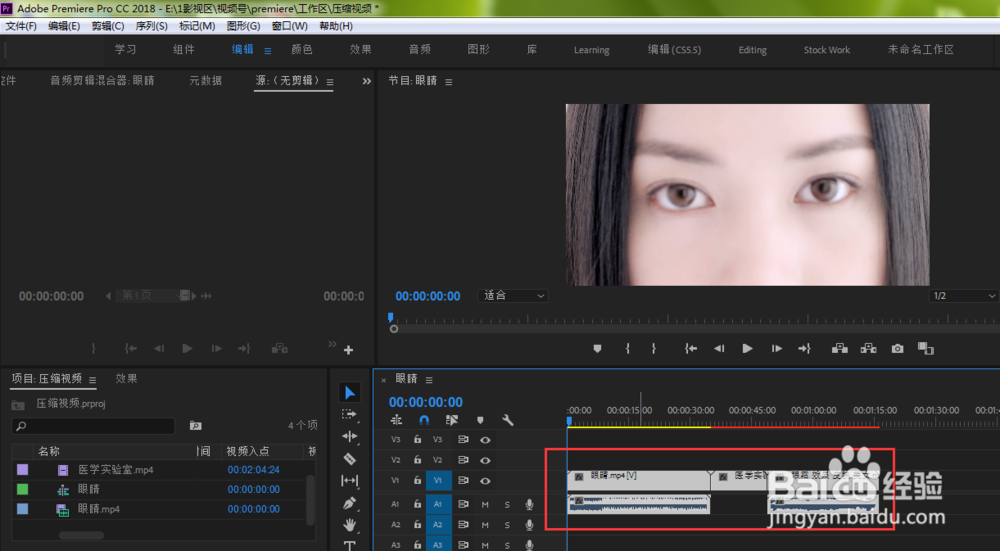This screenshot has height=551, width=1000.
Task: Mute the A1 audio track
Action: point(485,504)
